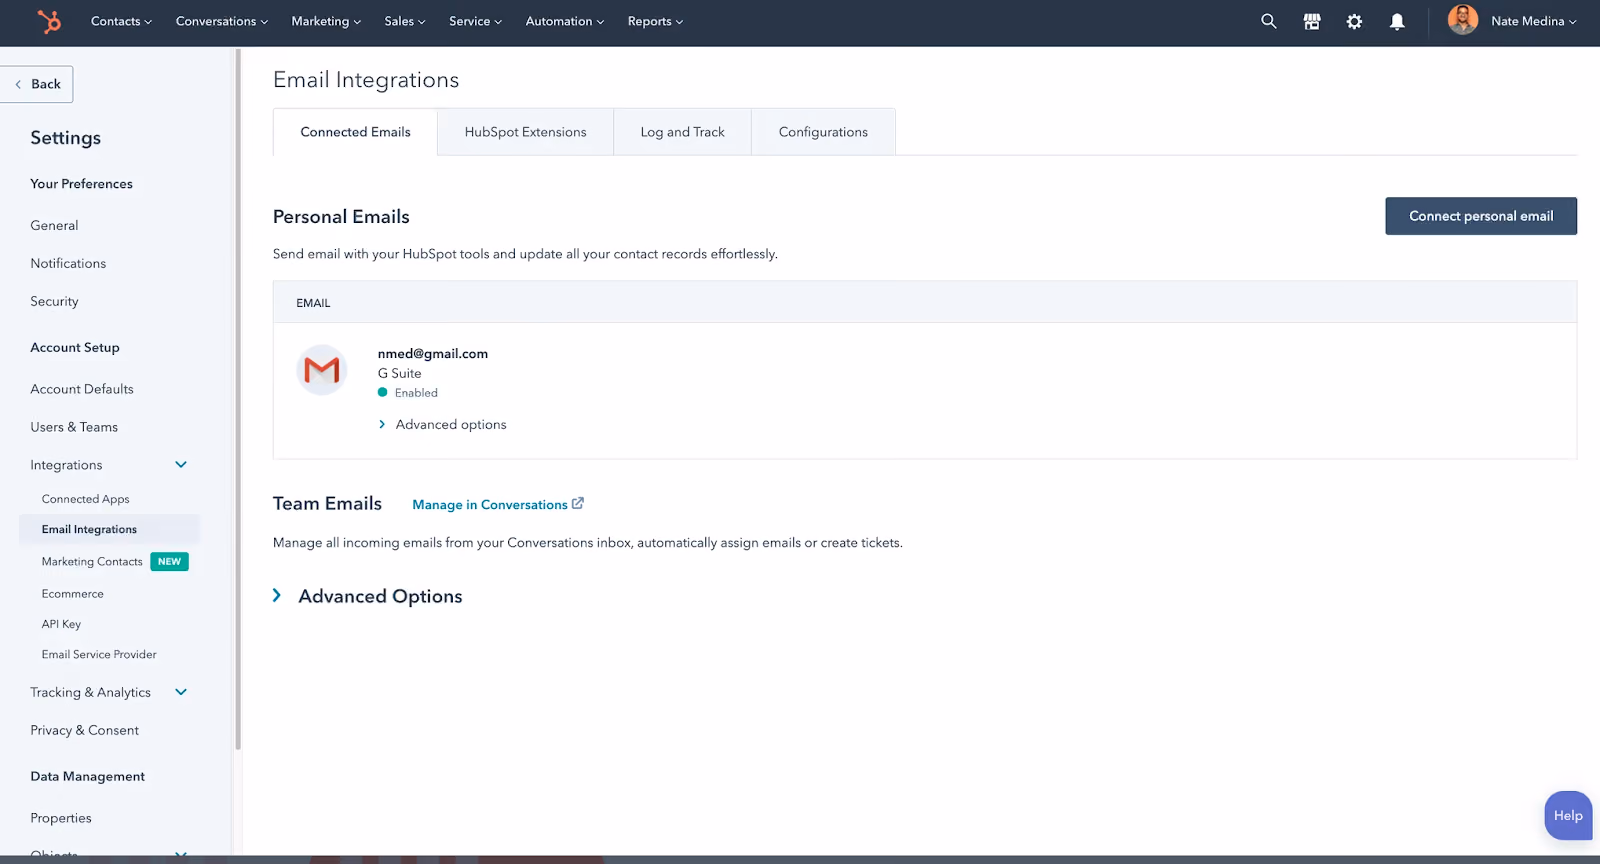This screenshot has height=864, width=1600.
Task: Open Properties in sidebar
Action: [x=61, y=819]
